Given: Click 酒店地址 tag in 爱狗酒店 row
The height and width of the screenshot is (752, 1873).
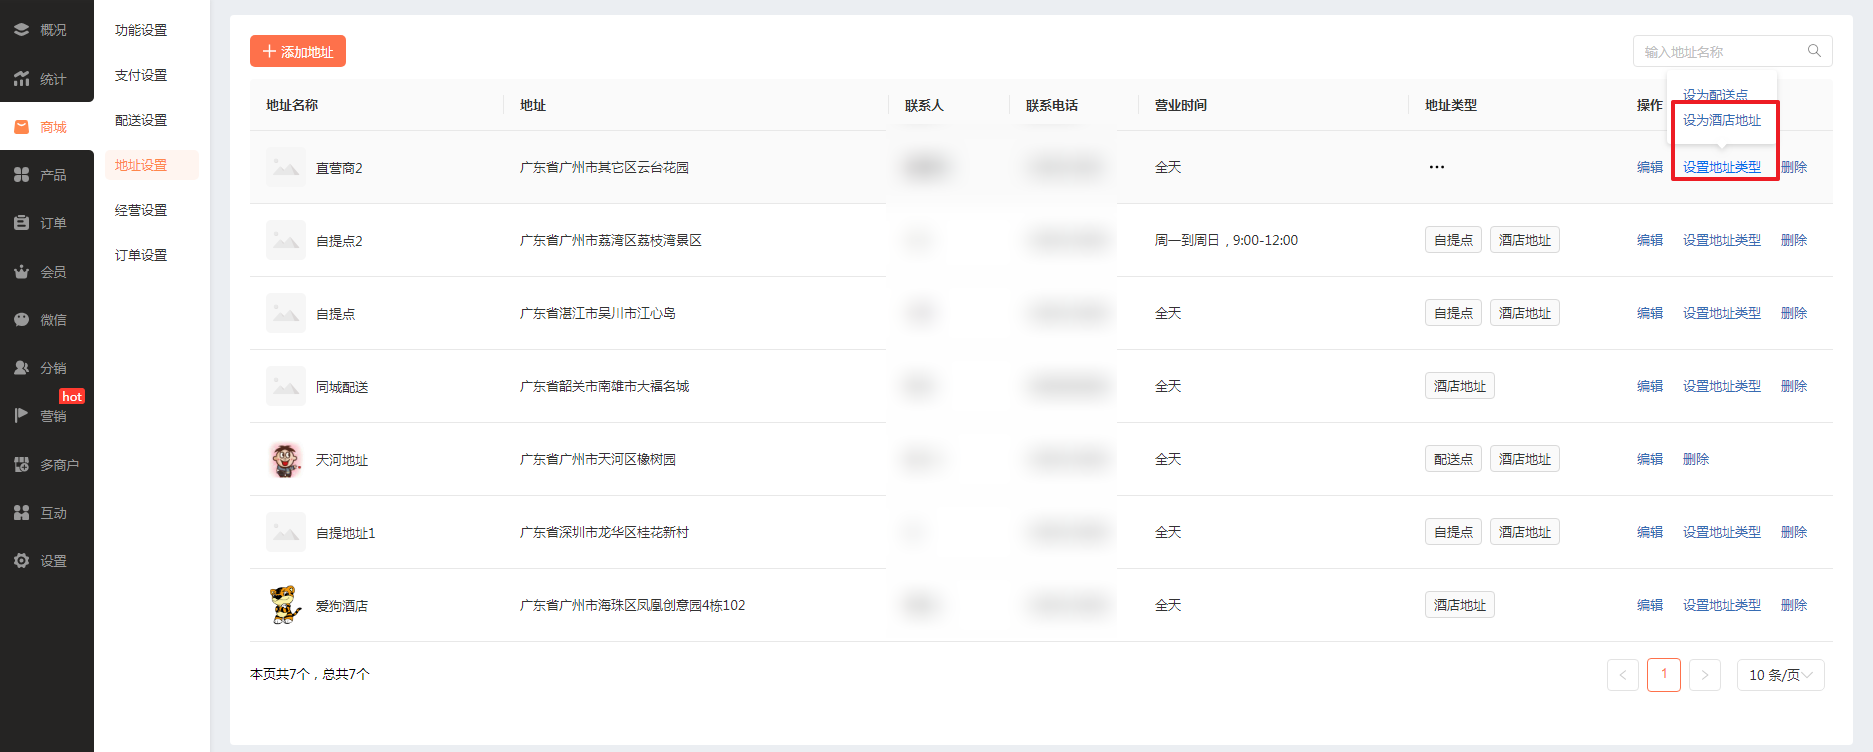Looking at the screenshot, I should tap(1460, 605).
